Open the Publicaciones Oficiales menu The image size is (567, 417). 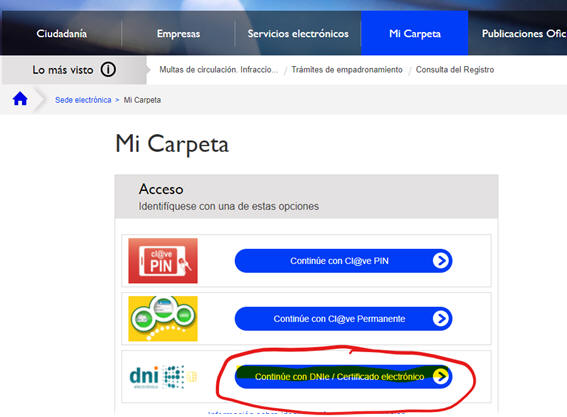(524, 34)
